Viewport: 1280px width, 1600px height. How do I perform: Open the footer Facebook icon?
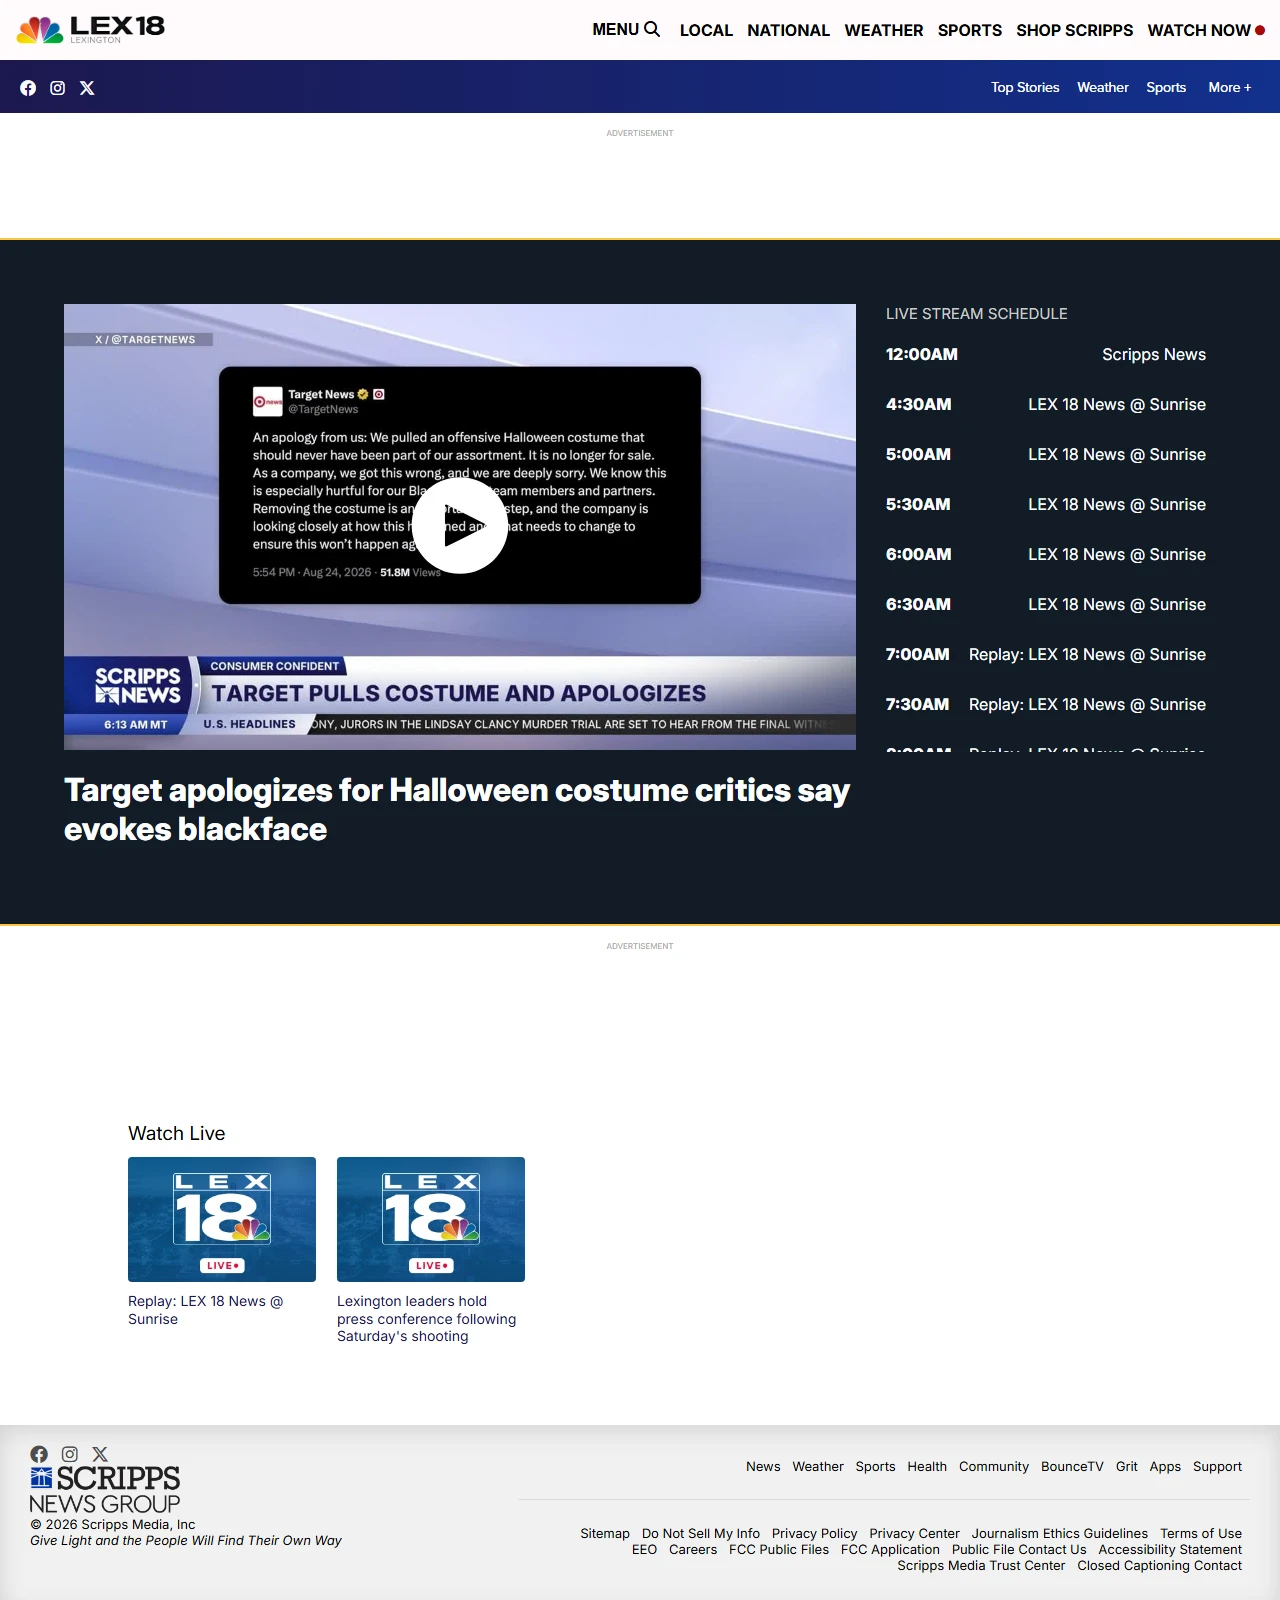point(39,1454)
